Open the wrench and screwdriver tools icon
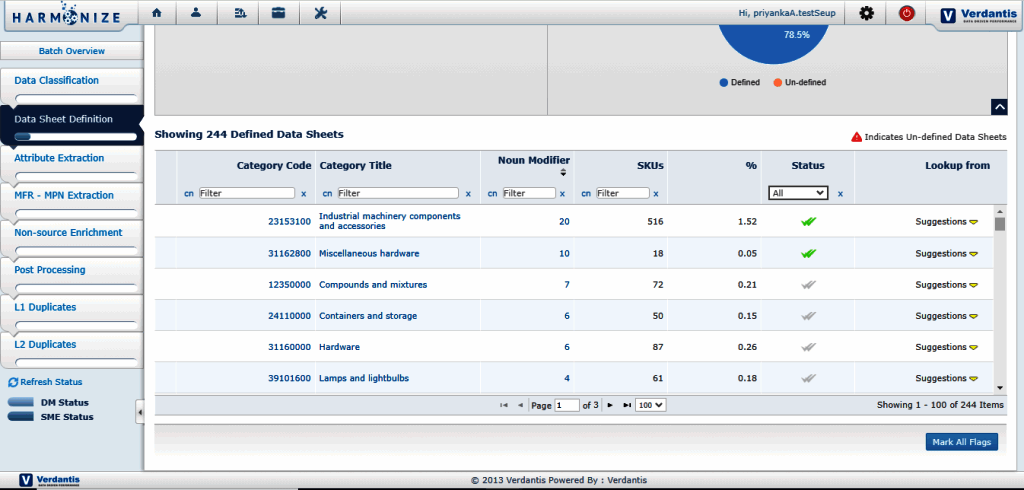This screenshot has width=1024, height=490. [320, 13]
